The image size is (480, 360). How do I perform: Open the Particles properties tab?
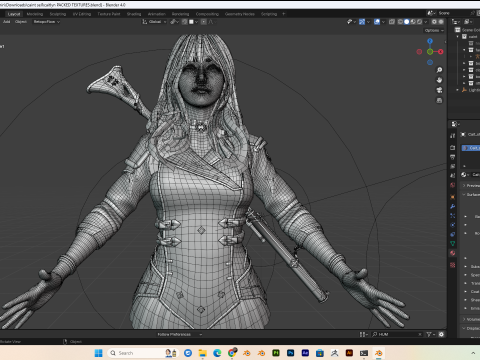pos(452,216)
